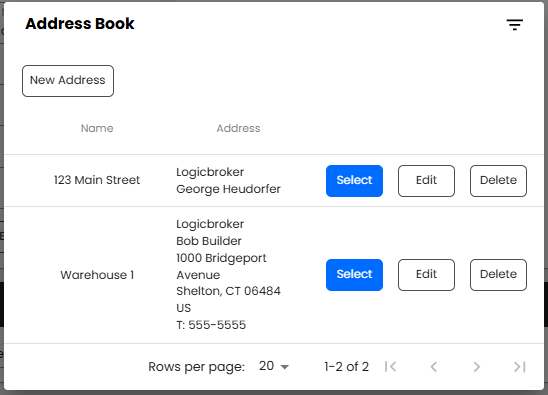Click the rows per page dropdown arrow
Viewport: 548px width, 395px height.
click(x=285, y=367)
